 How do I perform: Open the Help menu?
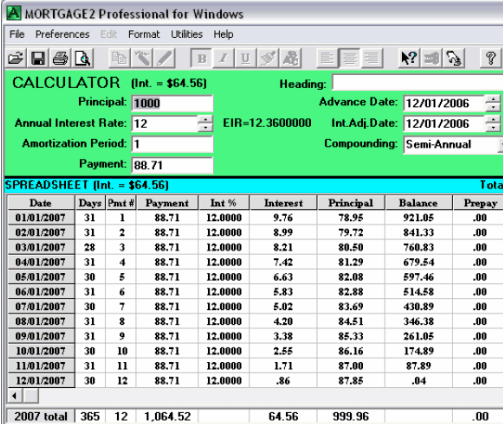coord(223,34)
